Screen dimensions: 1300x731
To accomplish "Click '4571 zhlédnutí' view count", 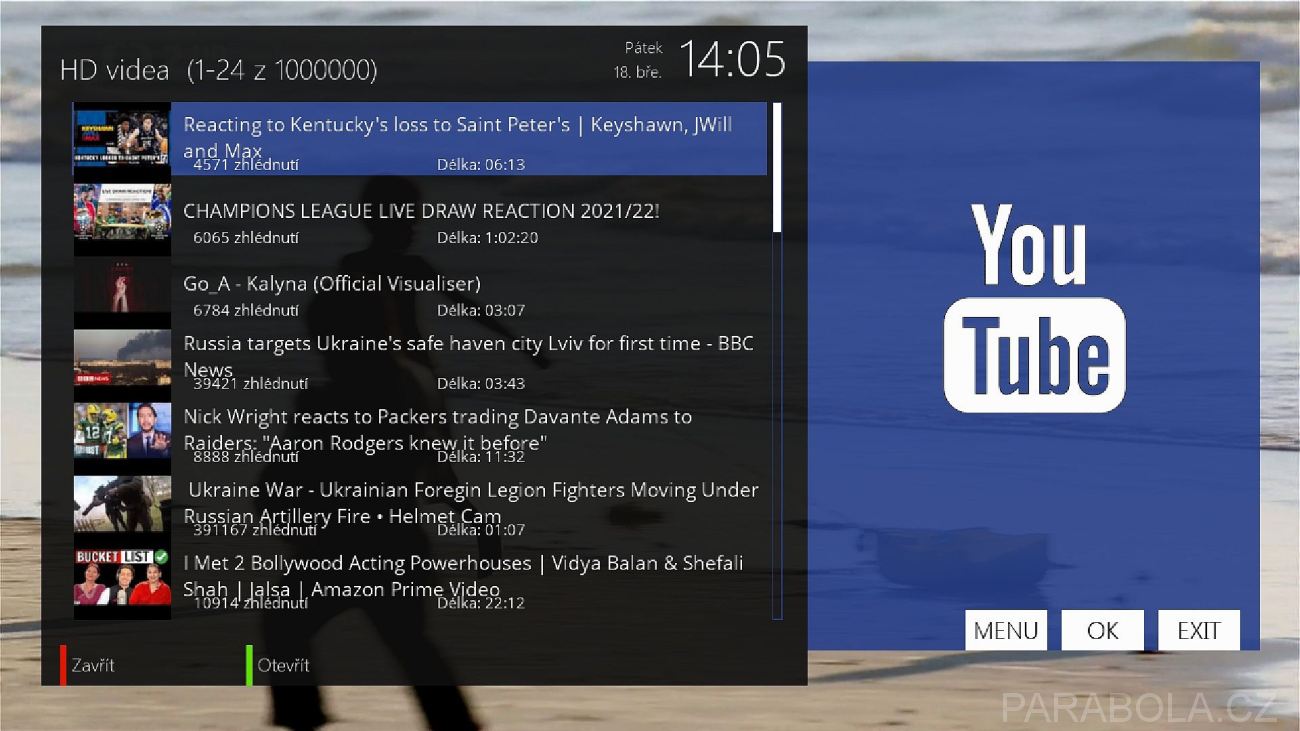I will tap(246, 165).
